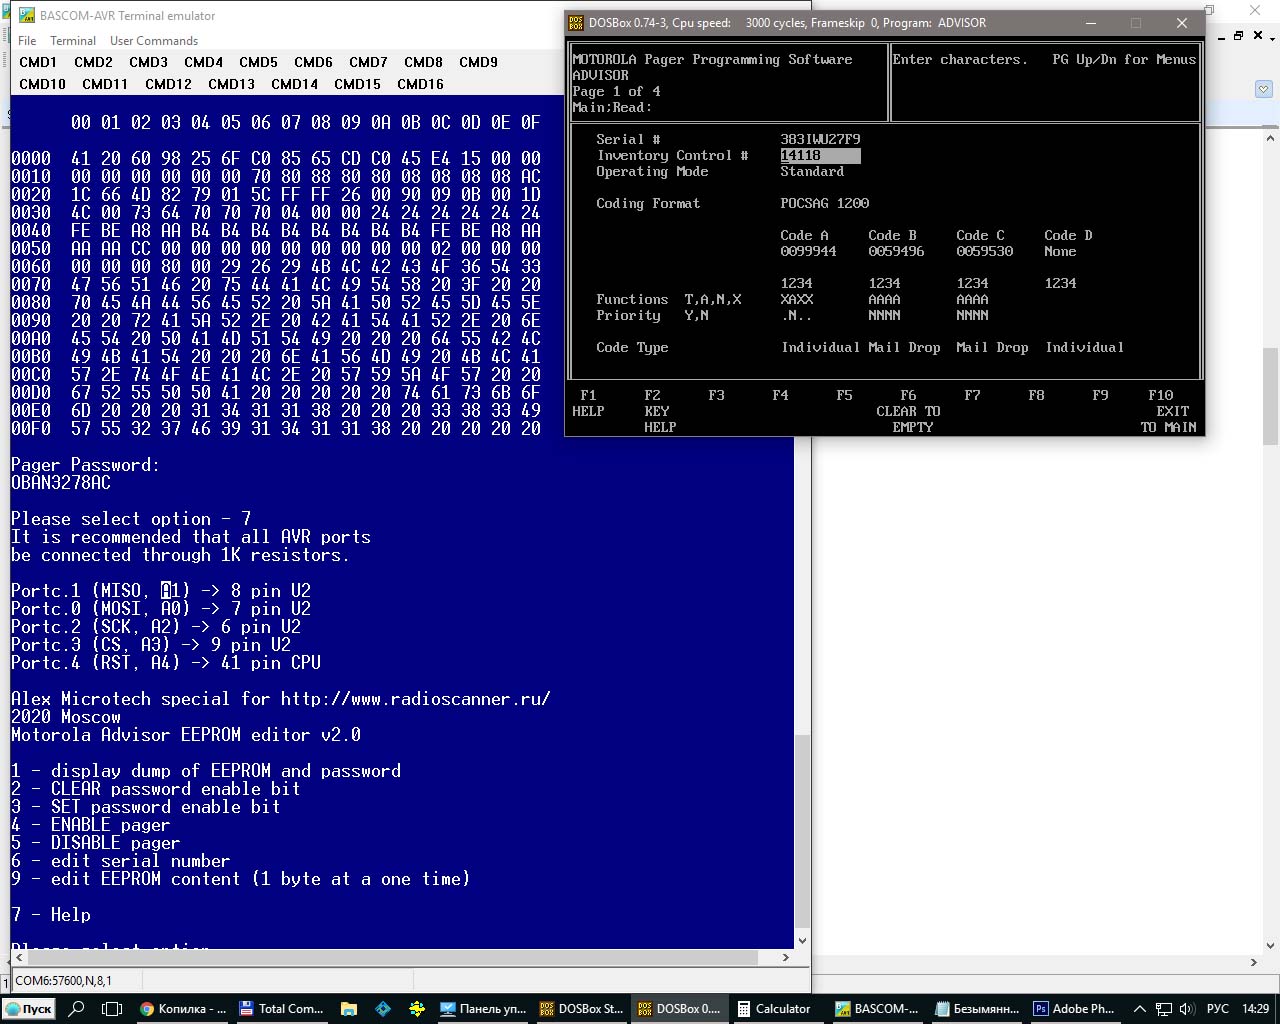
Task: Click Code C value 0059530
Action: pyautogui.click(x=984, y=251)
